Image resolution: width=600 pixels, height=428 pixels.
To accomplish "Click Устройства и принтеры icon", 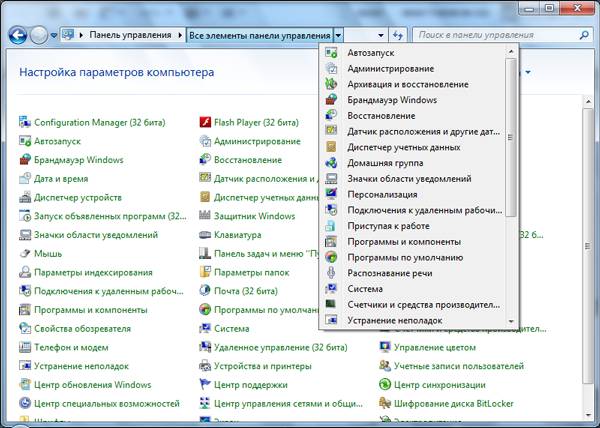I will [x=205, y=366].
